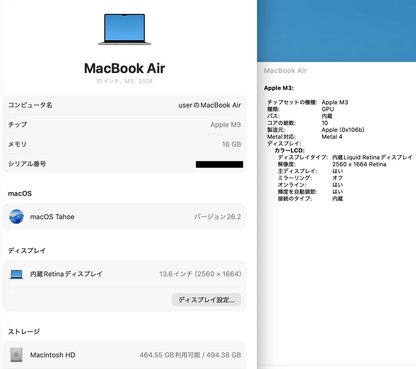
Task: Click the カラーLCD: subsection heading
Action: coord(289,150)
